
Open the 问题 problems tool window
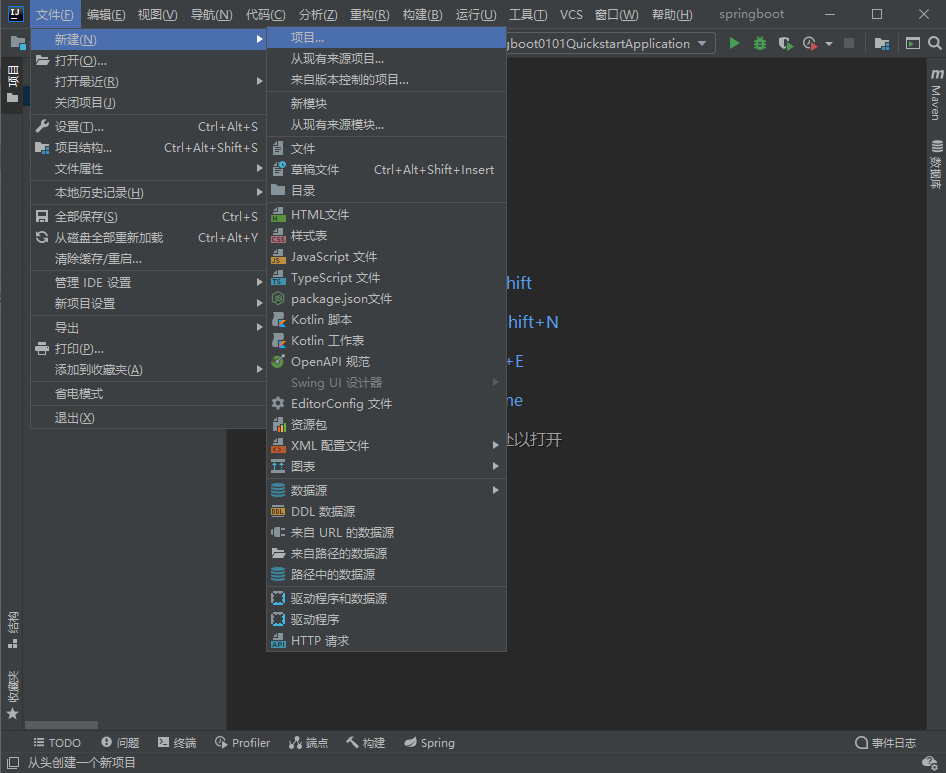click(x=120, y=743)
